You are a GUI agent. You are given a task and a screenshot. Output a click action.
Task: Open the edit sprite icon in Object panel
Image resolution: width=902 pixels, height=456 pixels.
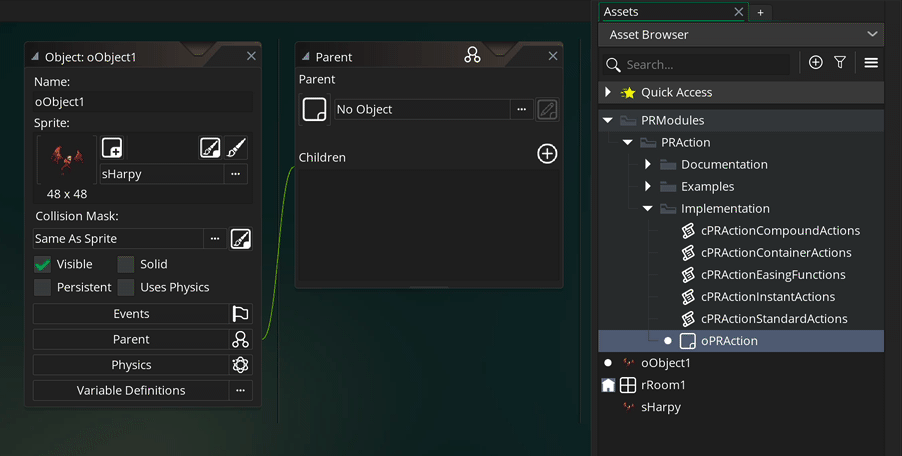pos(210,148)
